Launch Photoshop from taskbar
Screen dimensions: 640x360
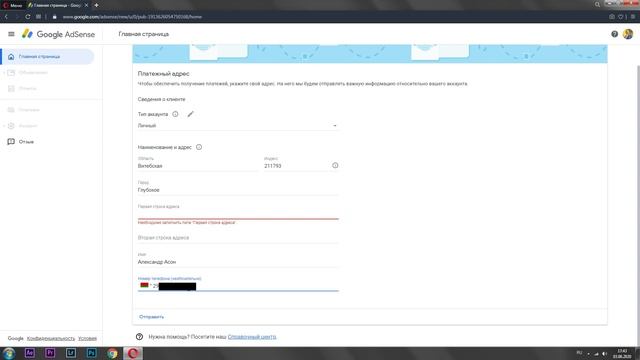[x=91, y=353]
